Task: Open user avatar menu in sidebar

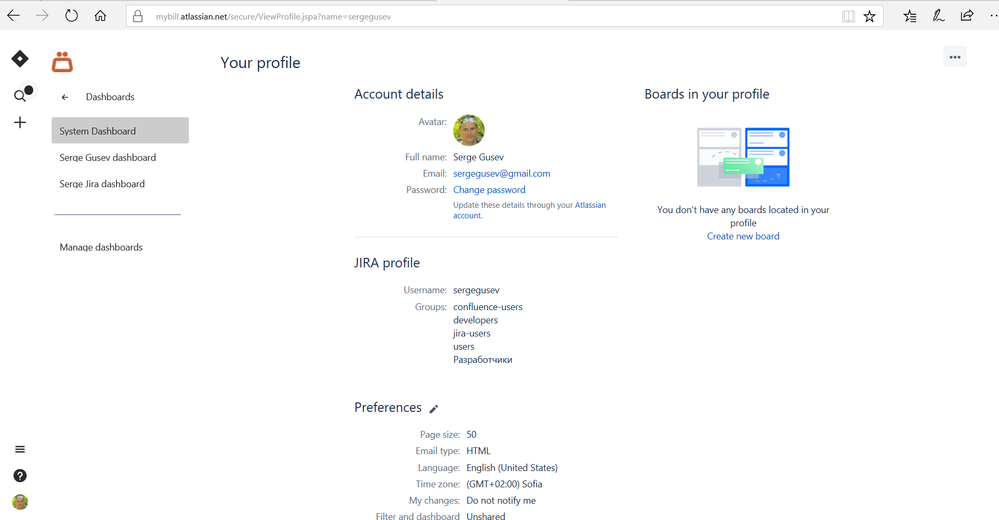Action: (20, 502)
